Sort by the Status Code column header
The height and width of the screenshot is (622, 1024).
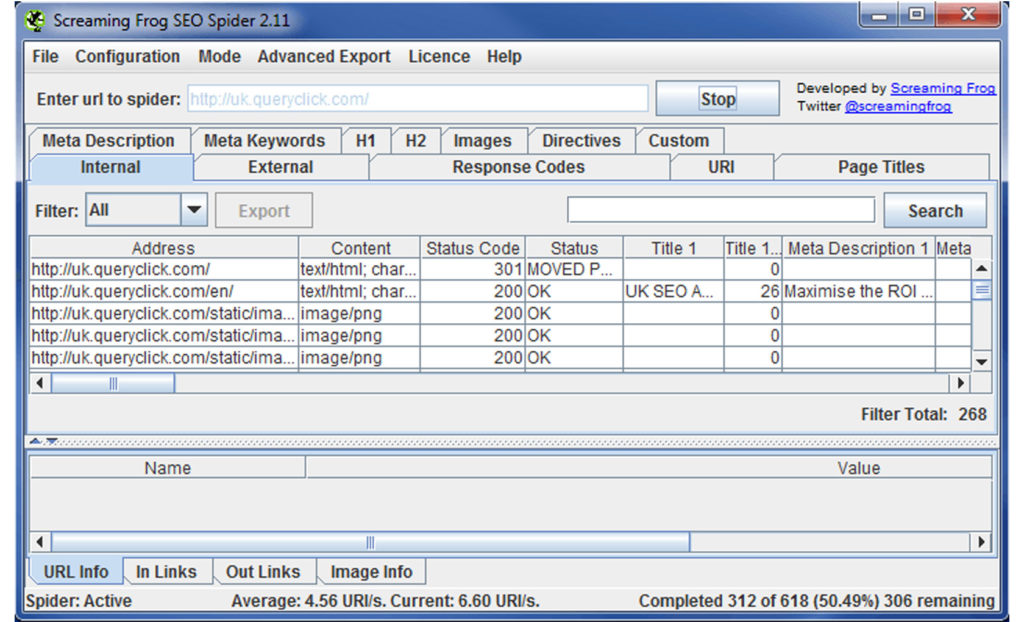point(473,248)
